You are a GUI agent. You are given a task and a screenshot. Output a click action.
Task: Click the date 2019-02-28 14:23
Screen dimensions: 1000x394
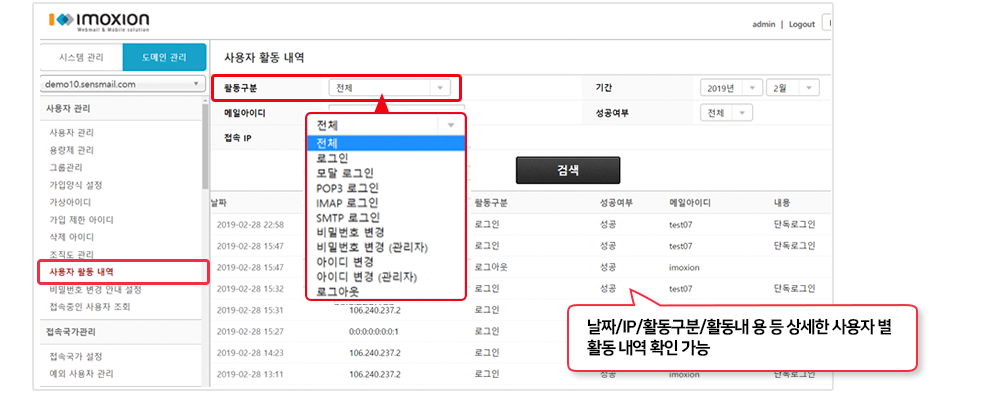[x=250, y=353]
